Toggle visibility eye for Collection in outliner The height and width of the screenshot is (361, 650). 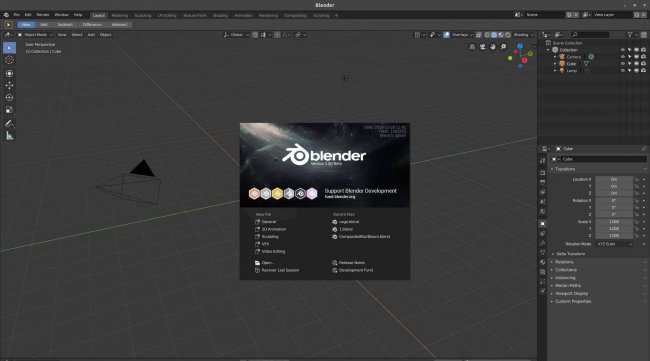click(623, 50)
